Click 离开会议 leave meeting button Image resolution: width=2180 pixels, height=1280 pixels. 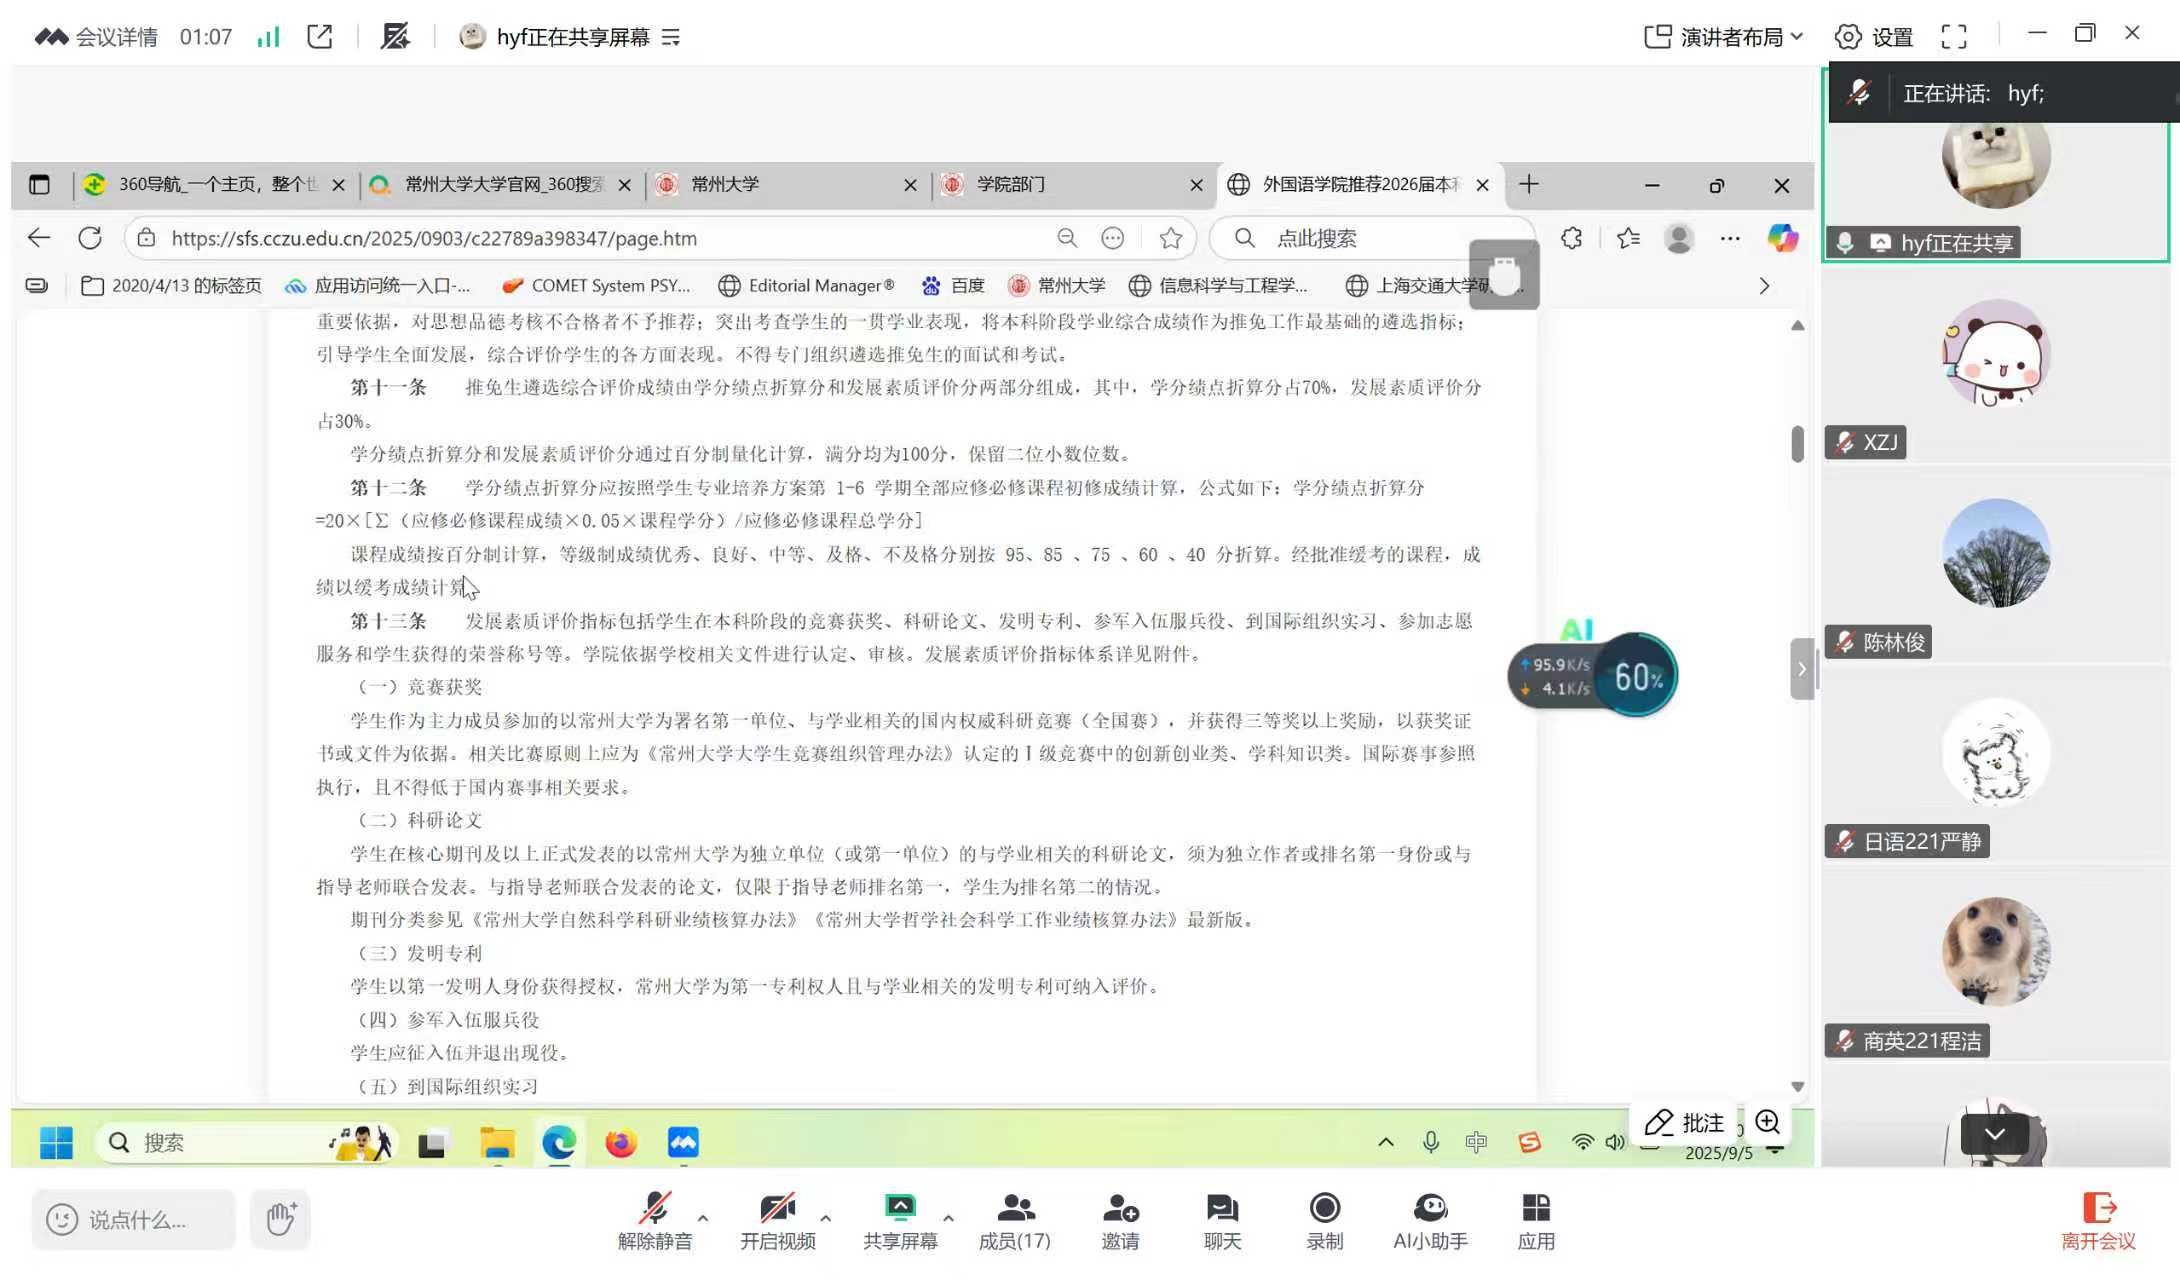click(2098, 1220)
